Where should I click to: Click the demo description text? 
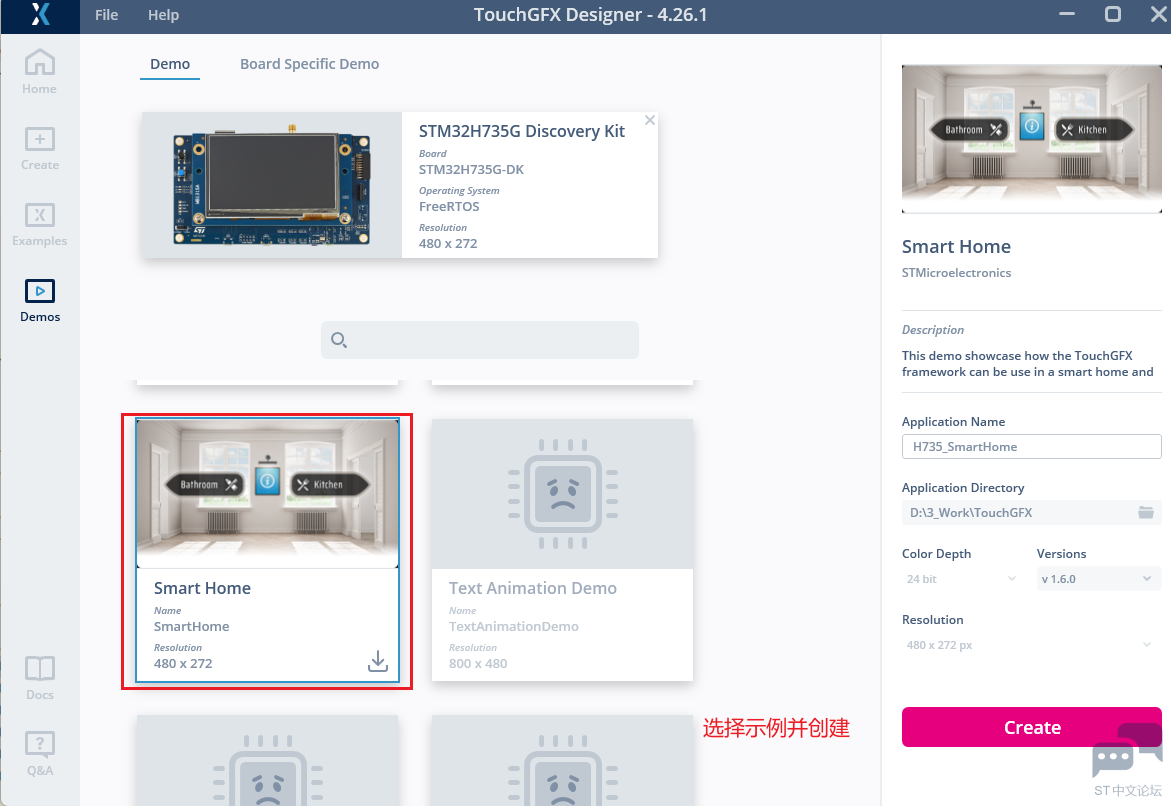pos(1028,364)
